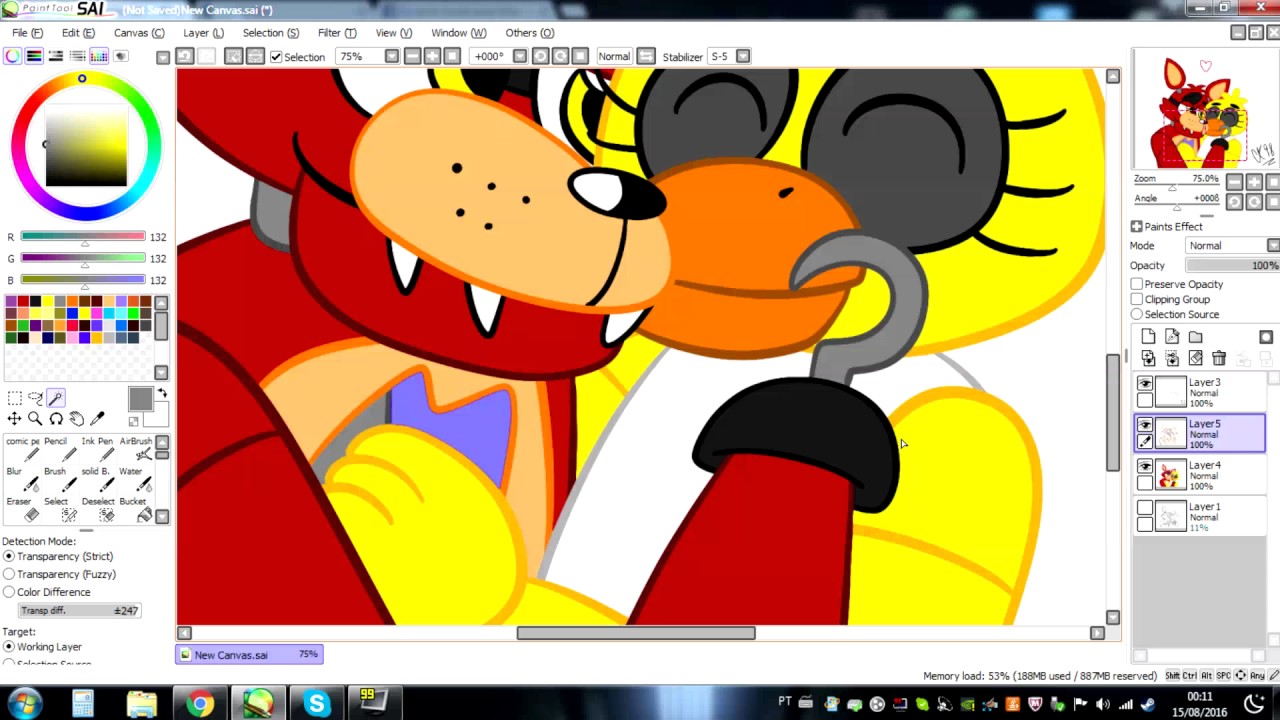Switch to New Canvas.sai document tab
The width and height of the screenshot is (1280, 720).
(249, 655)
